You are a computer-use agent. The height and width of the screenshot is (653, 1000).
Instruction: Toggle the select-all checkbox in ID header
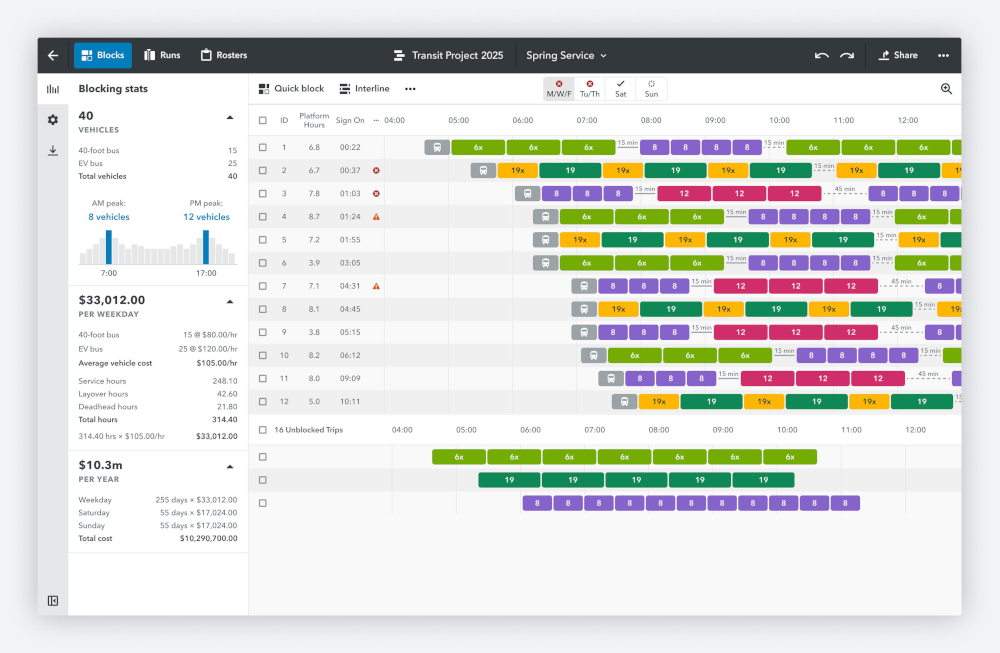click(263, 120)
